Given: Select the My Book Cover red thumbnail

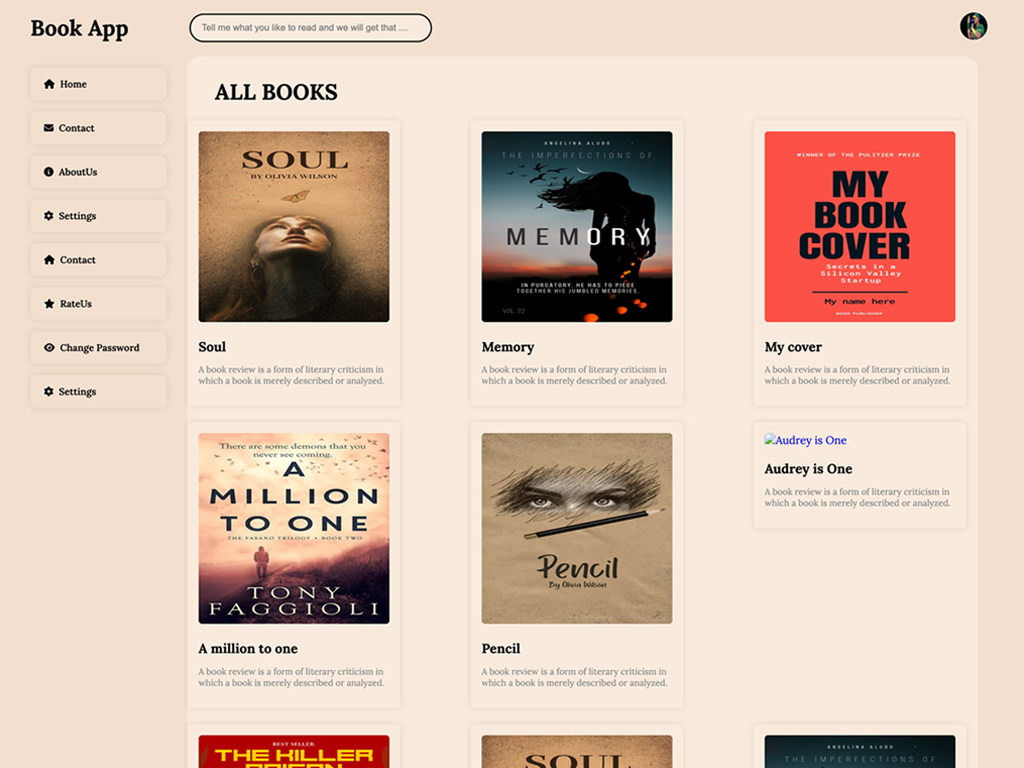Looking at the screenshot, I should point(860,227).
